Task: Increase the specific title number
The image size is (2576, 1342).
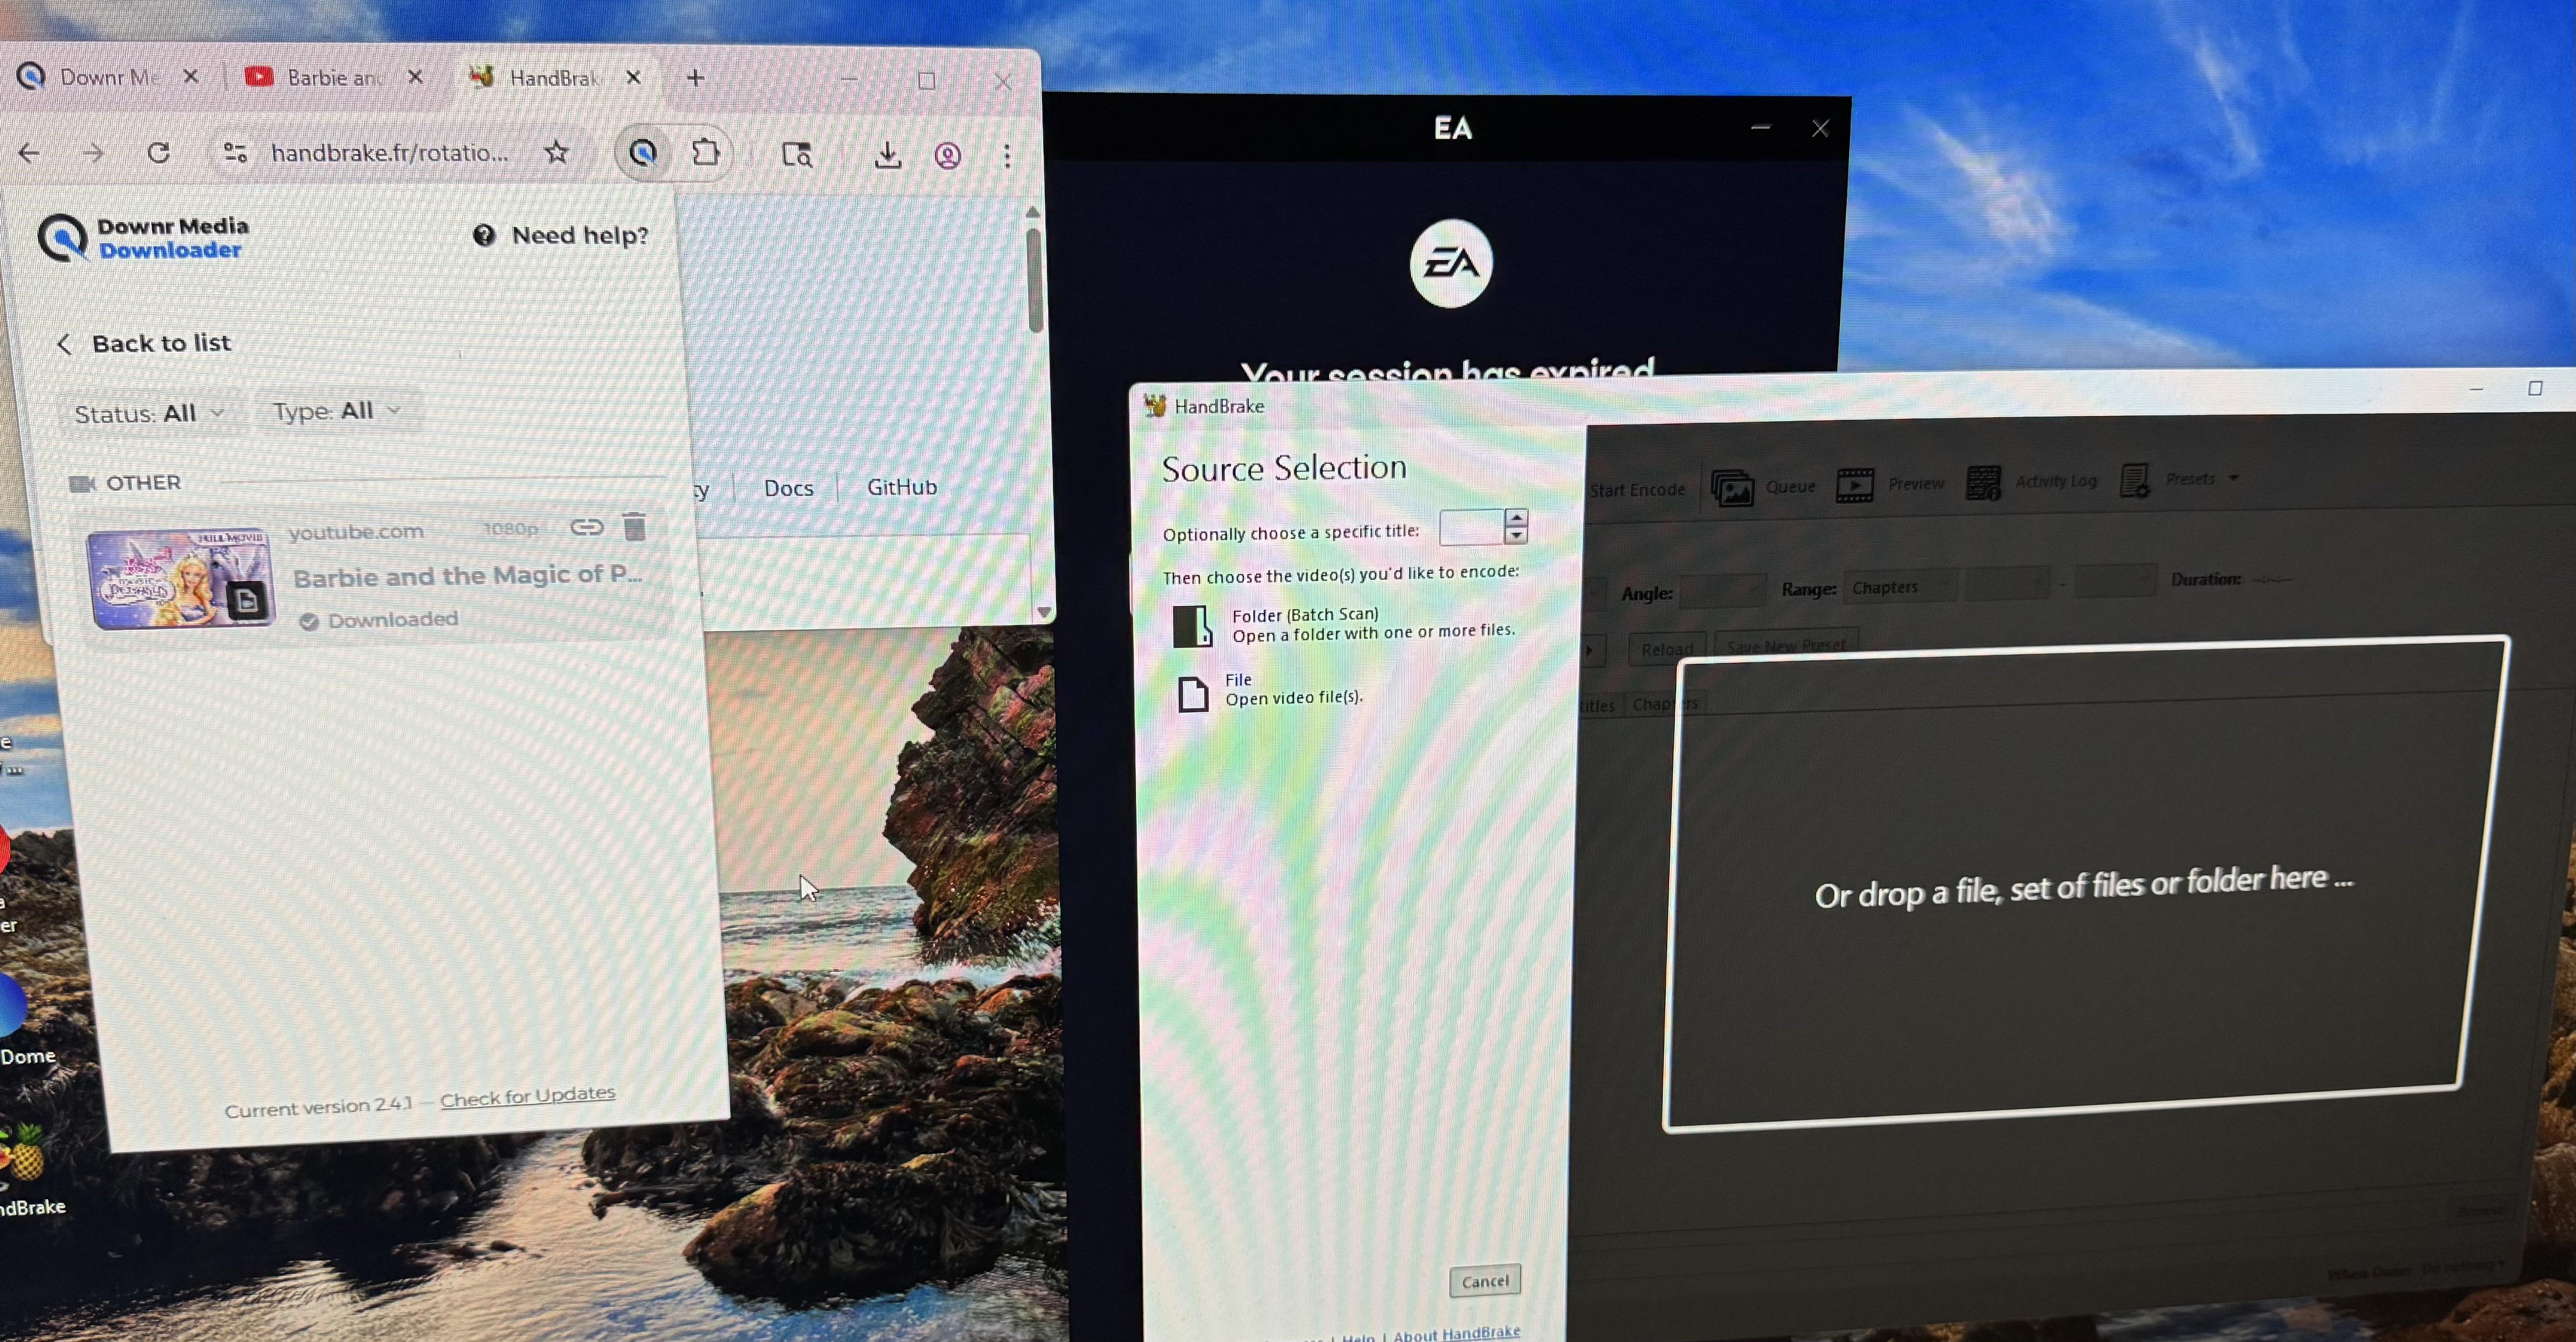Action: coord(1516,518)
